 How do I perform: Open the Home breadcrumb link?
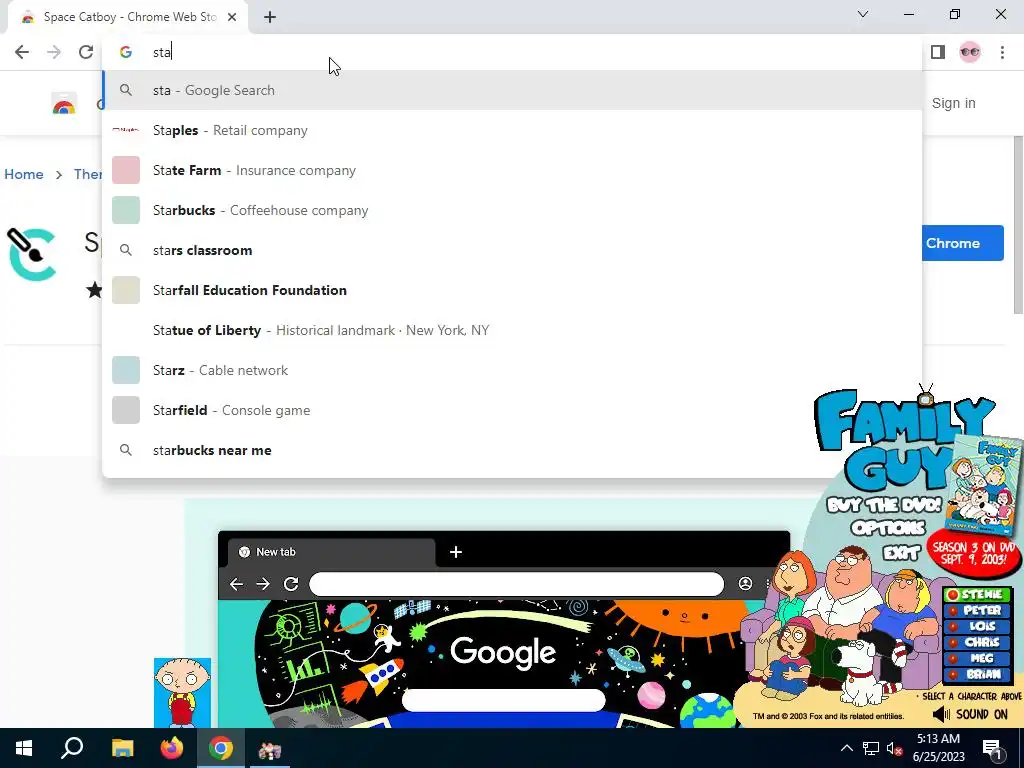24,174
